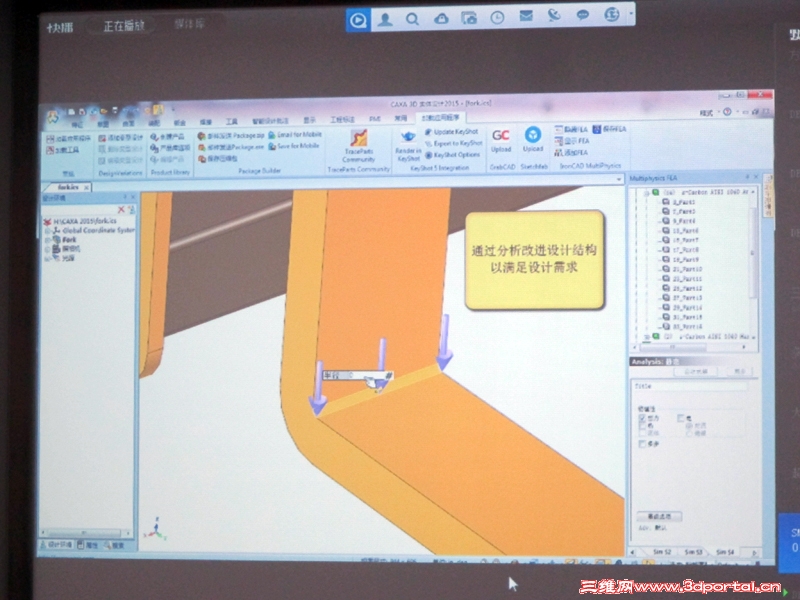Toggle the checkbox in right Analysis column

coord(680,418)
